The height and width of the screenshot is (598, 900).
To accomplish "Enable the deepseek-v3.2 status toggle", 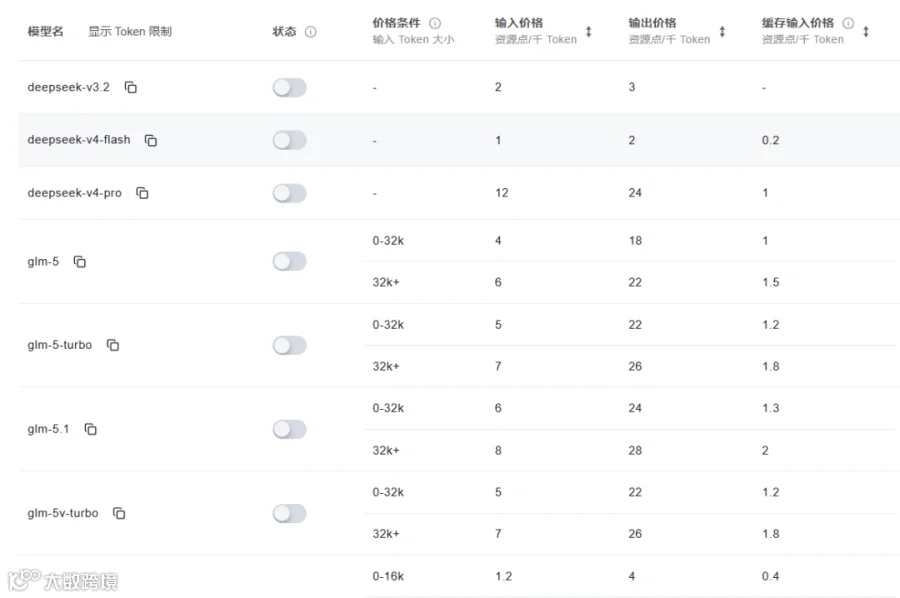I will (x=289, y=87).
